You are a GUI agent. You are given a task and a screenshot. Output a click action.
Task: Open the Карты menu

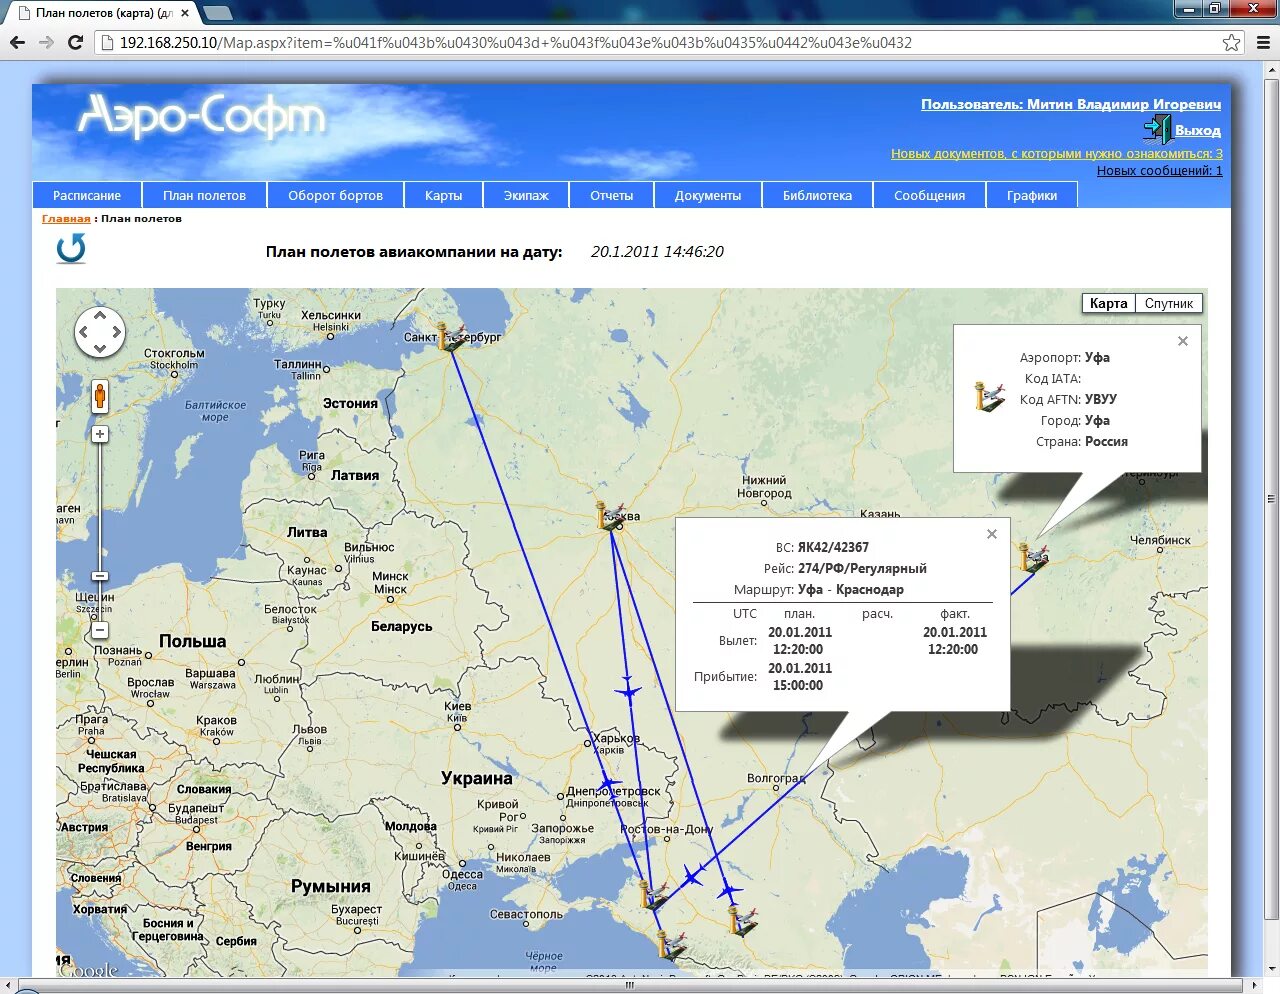443,195
